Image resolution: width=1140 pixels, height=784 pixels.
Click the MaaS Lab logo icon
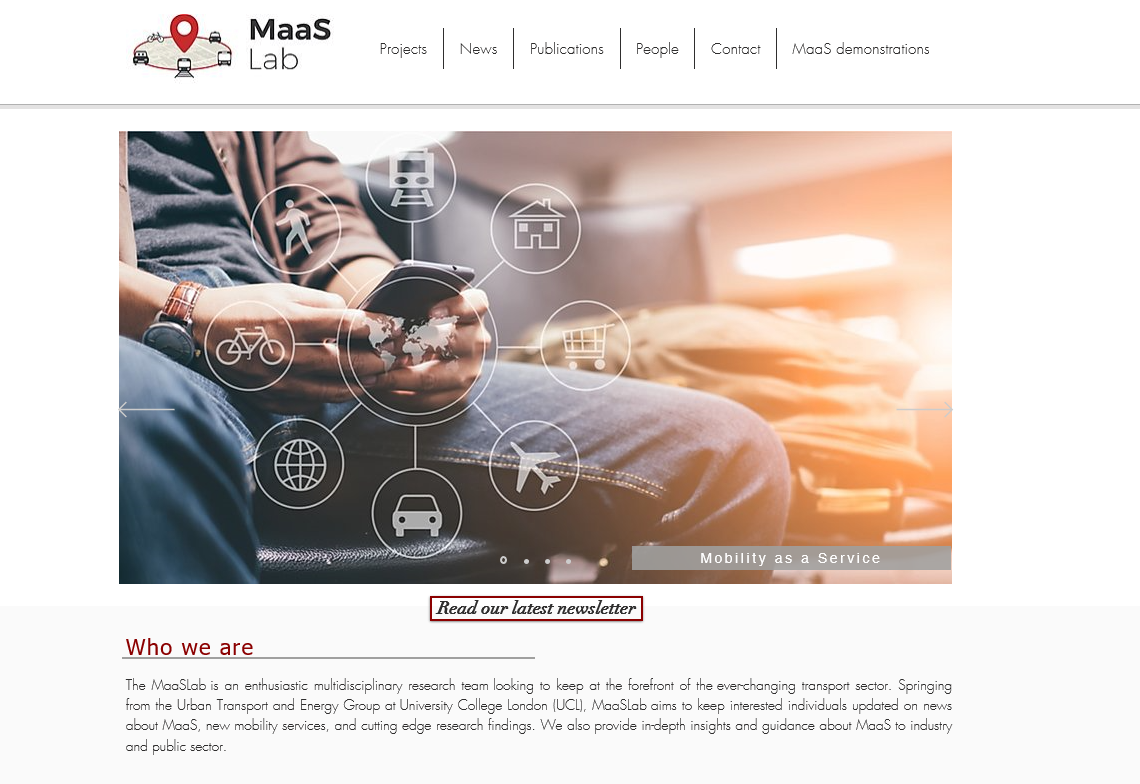point(182,46)
